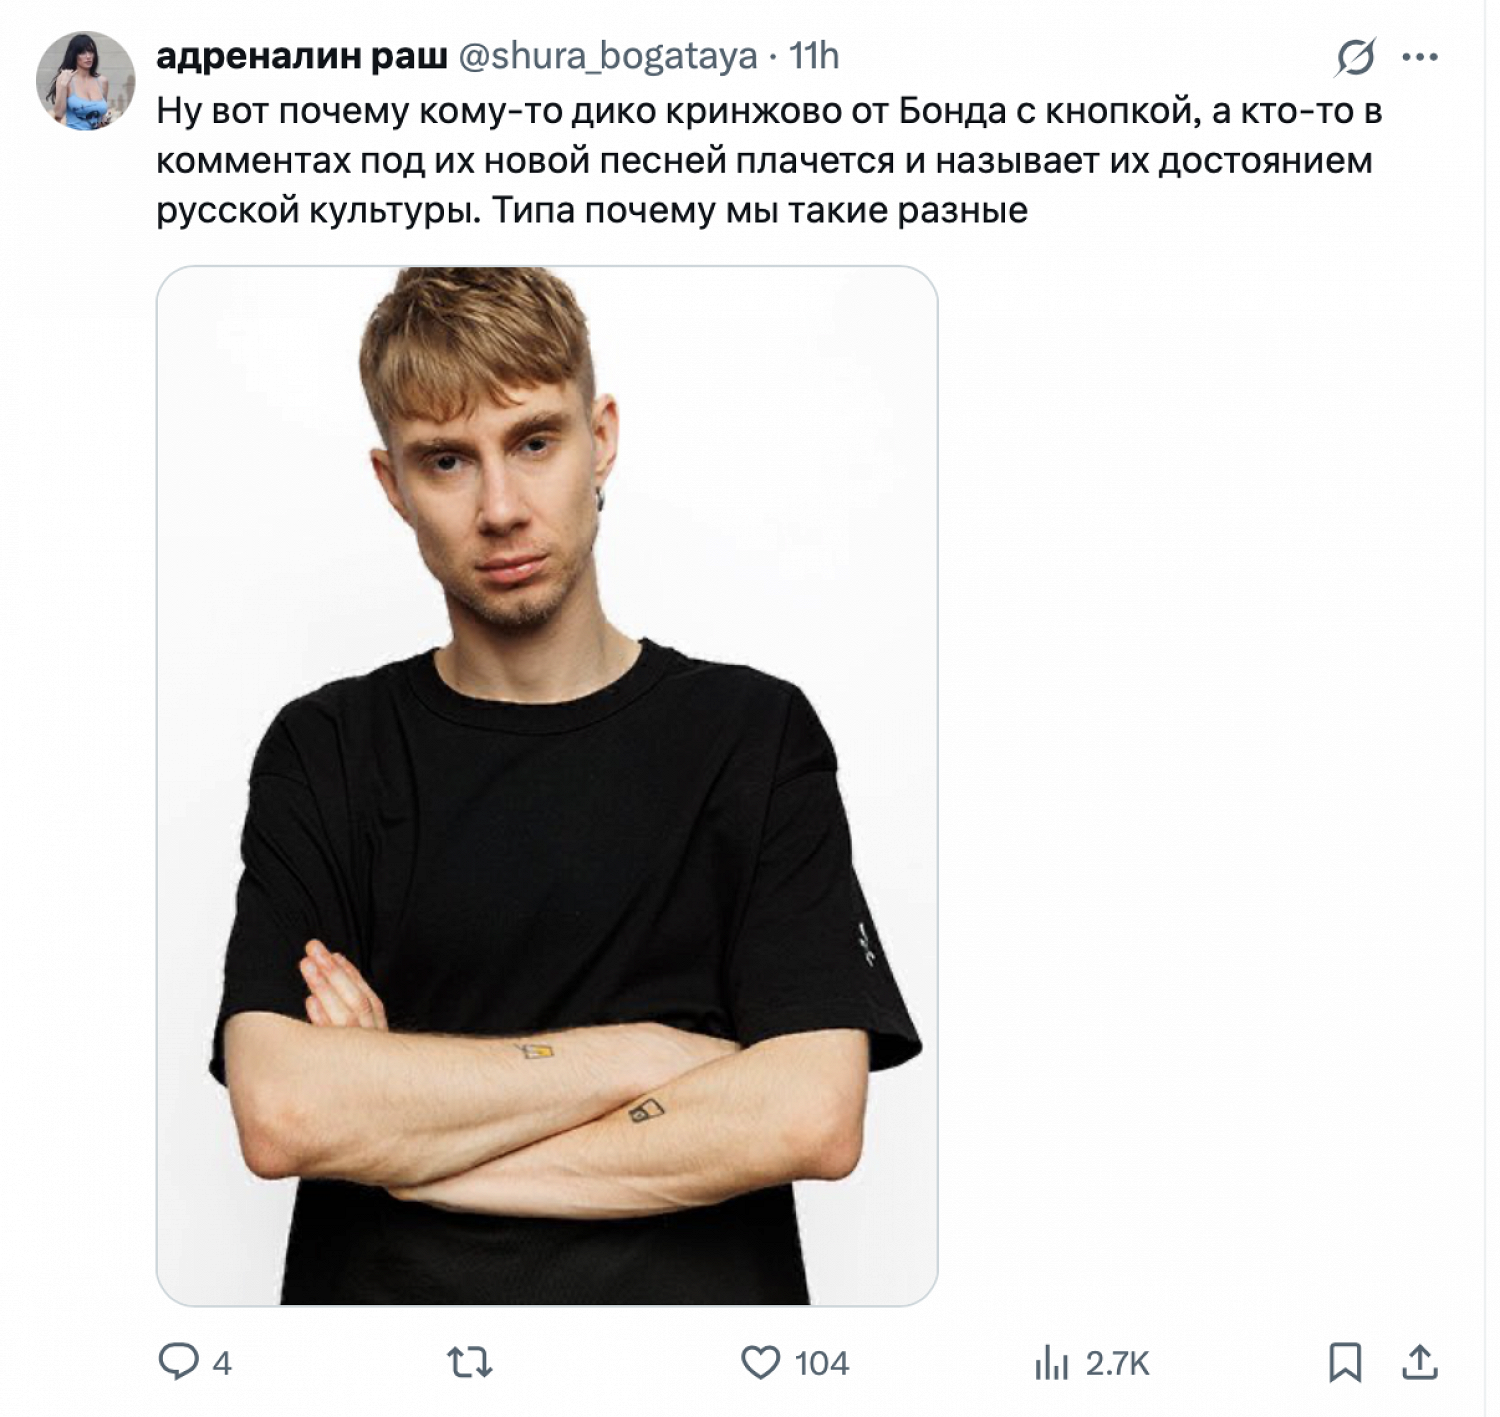Click the display name адреналин раш
This screenshot has height=1417, width=1500.
click(301, 57)
